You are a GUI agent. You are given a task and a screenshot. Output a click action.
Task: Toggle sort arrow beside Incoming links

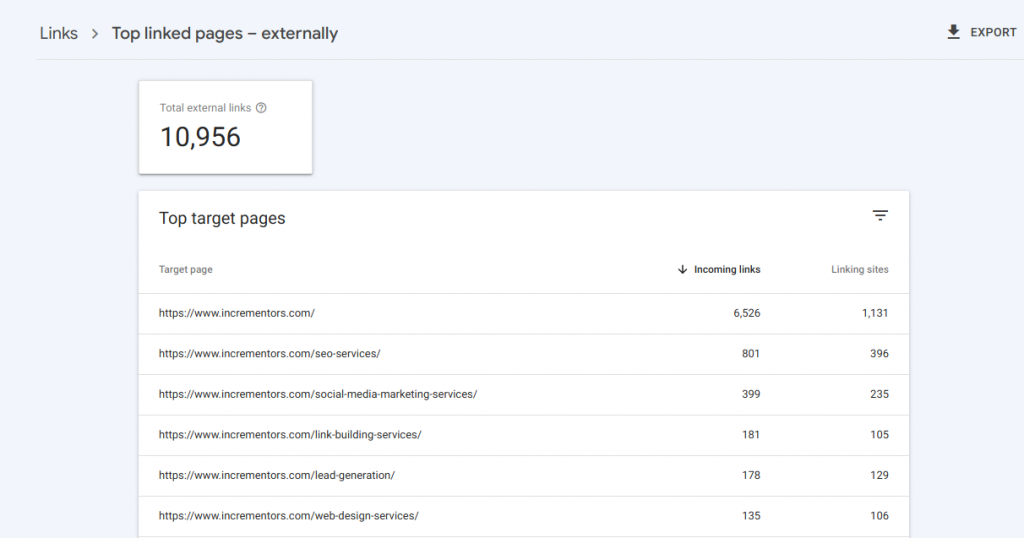682,269
